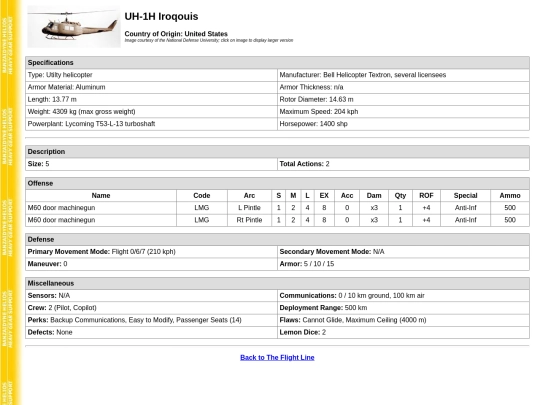This screenshot has height=405, width=540.
Task: Click the Size: 5 cell
Action: (151, 164)
